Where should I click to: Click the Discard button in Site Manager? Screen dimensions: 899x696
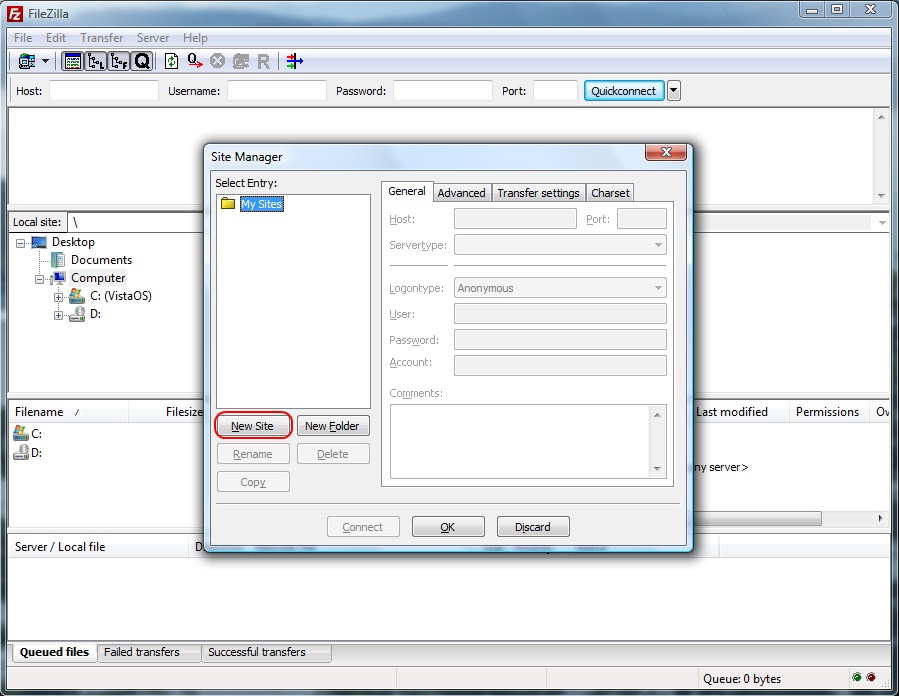click(532, 527)
